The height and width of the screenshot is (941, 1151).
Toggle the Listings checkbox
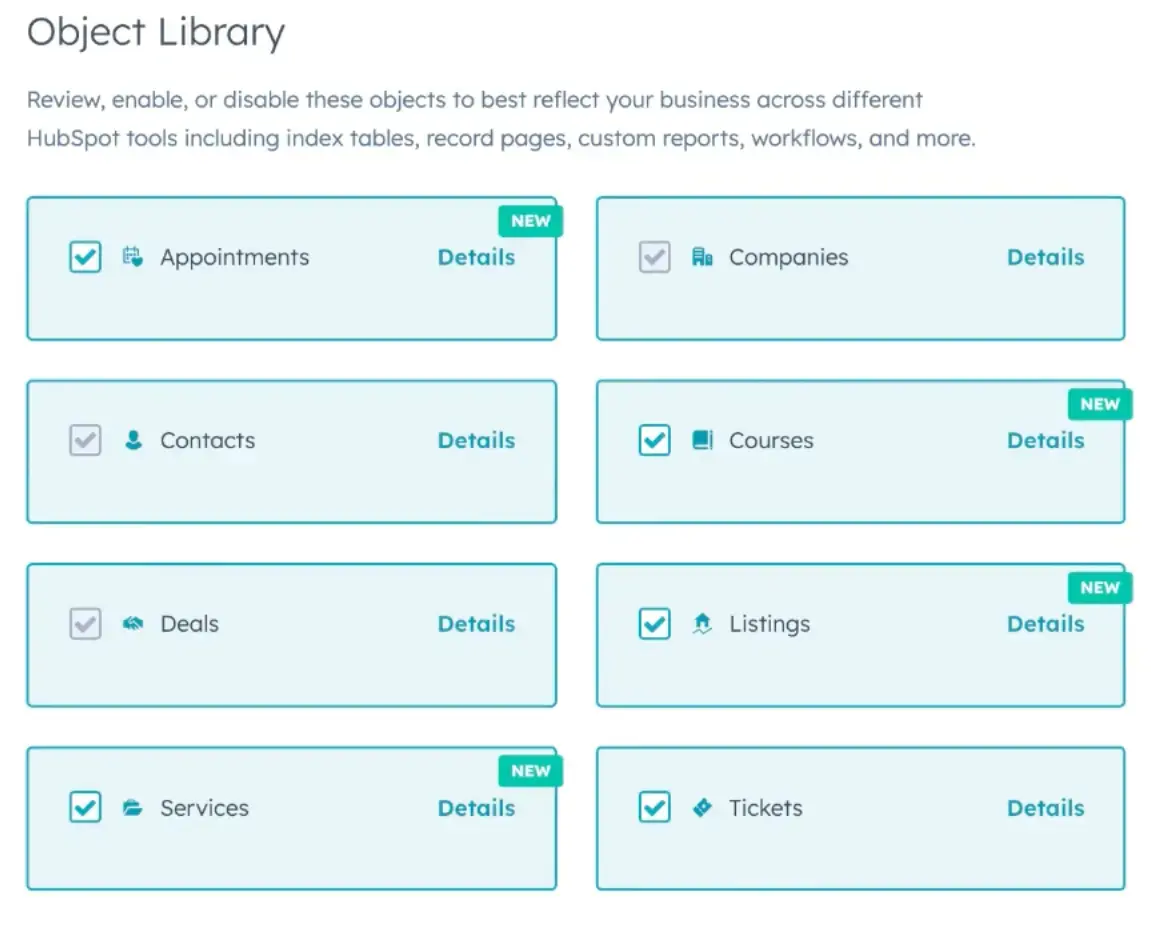point(654,624)
